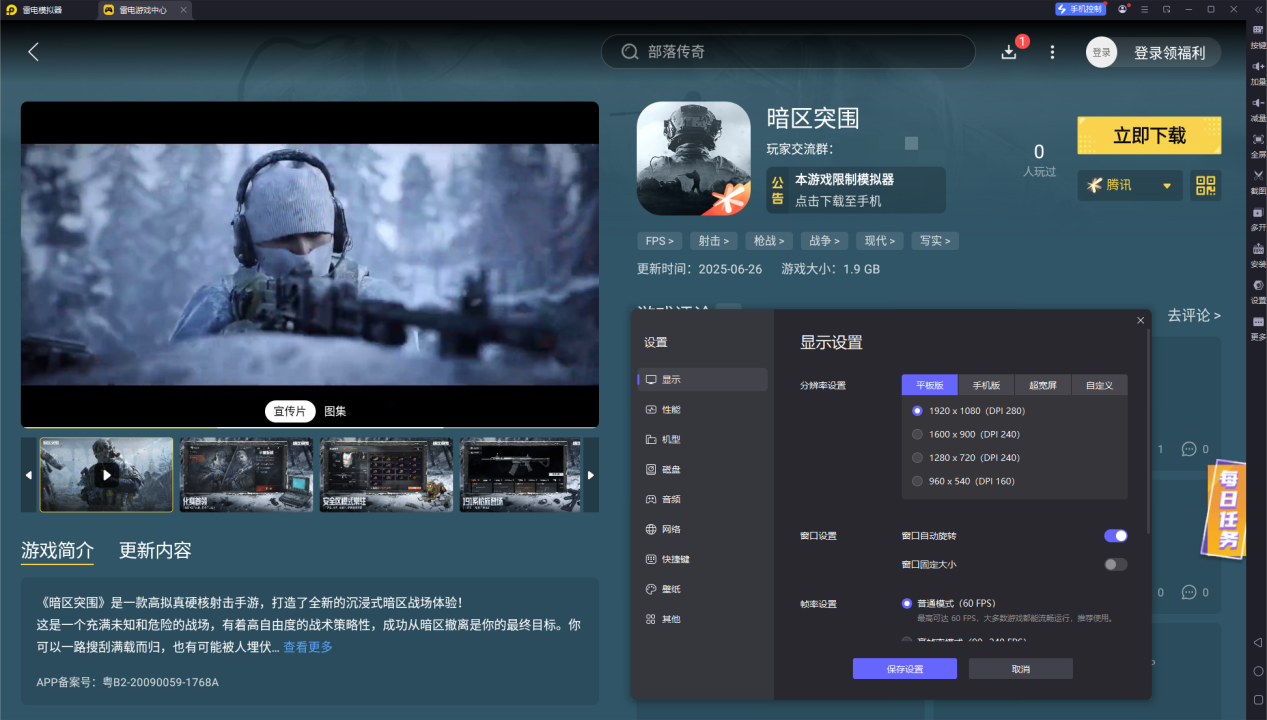
Task: Switch to 更新内容 tab
Action: point(155,550)
